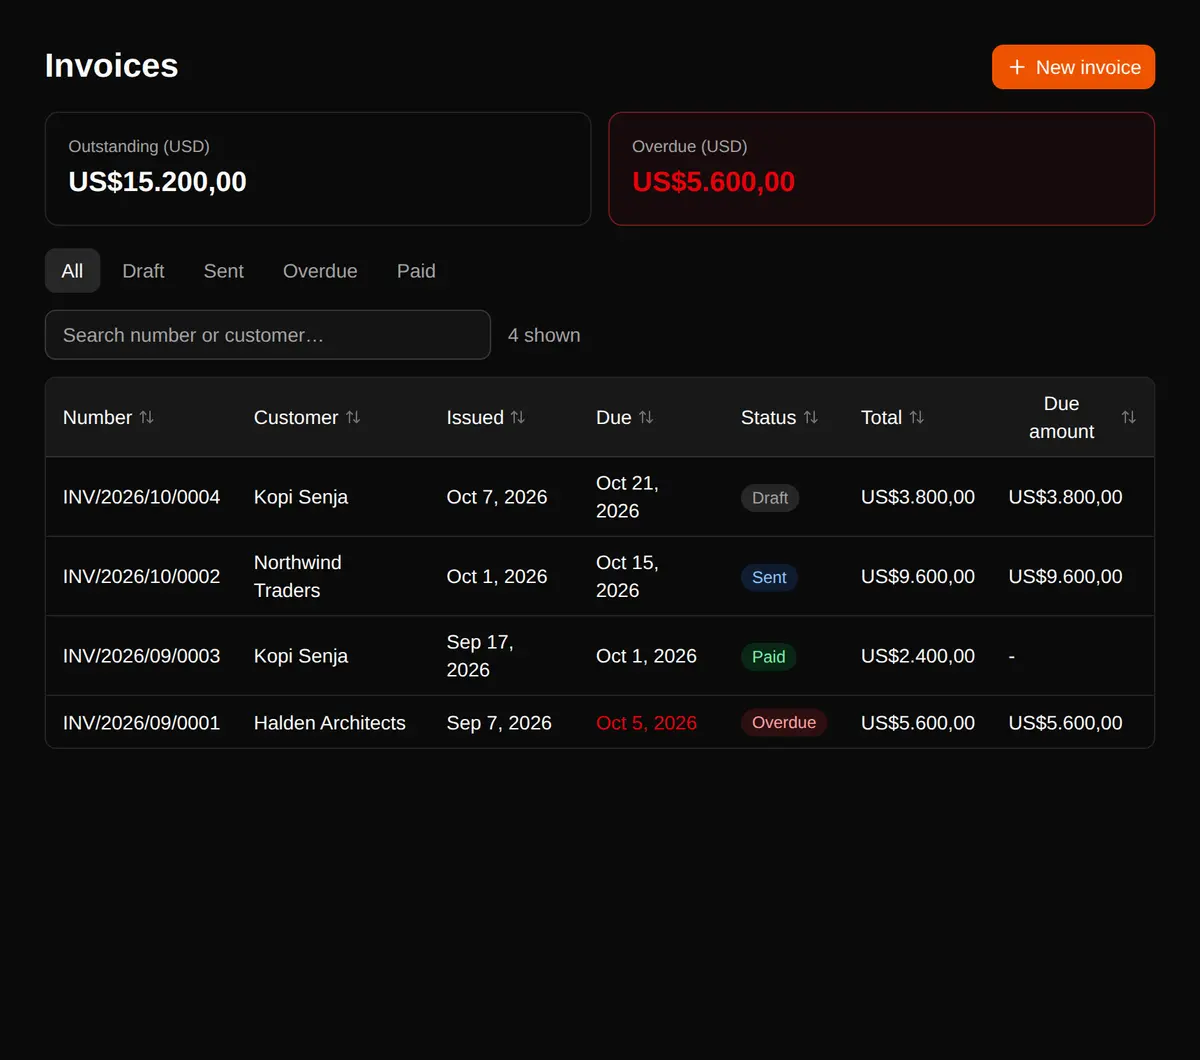Click the US$3.800,00 due amount cell
The width and height of the screenshot is (1200, 1060).
1065,497
